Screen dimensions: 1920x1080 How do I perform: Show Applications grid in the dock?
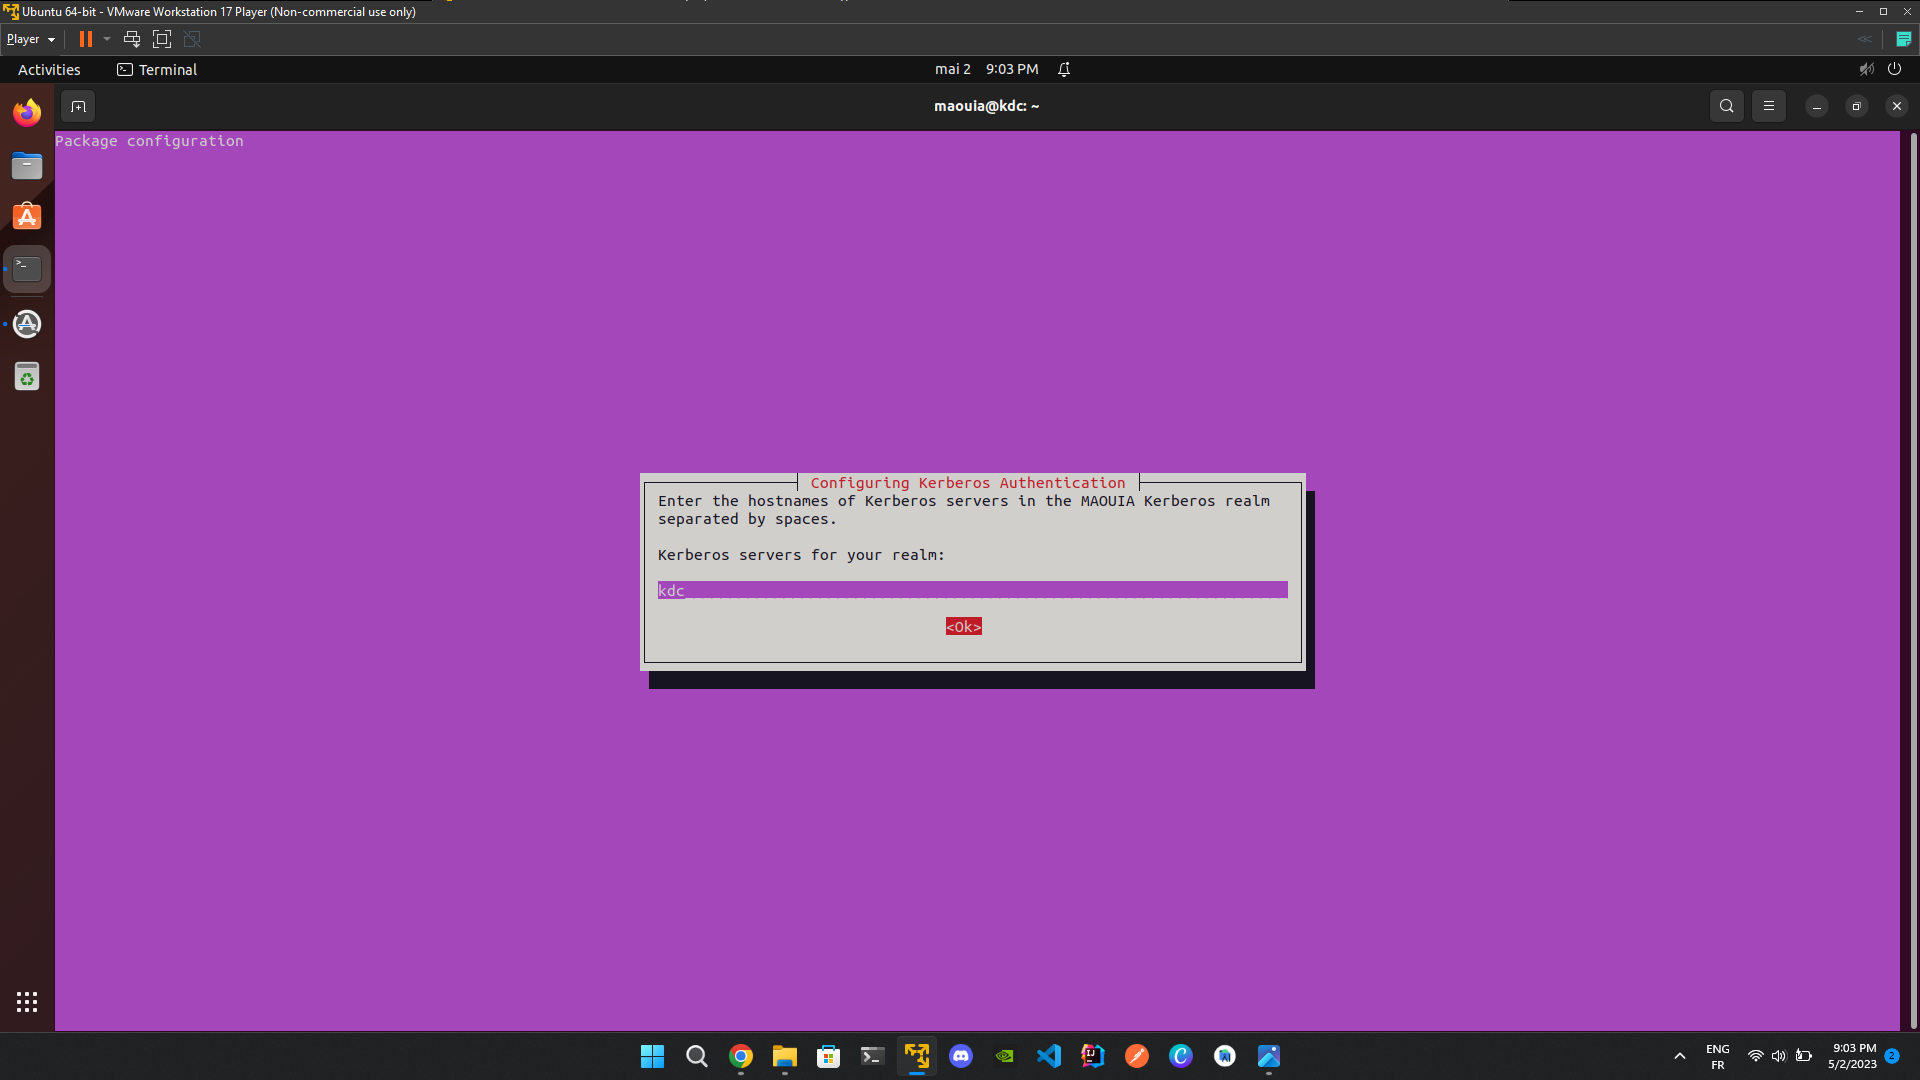click(x=27, y=1002)
